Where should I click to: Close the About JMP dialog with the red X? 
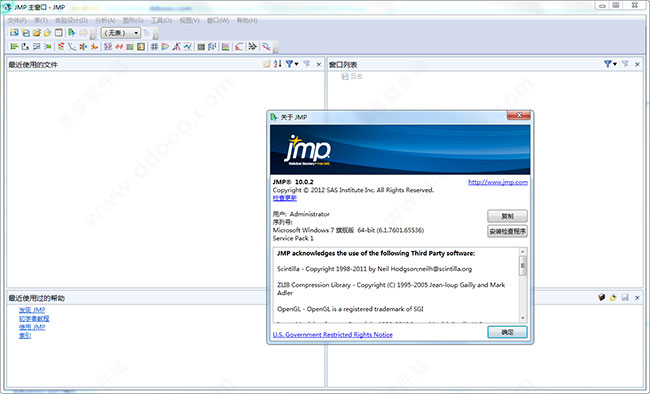(x=519, y=115)
